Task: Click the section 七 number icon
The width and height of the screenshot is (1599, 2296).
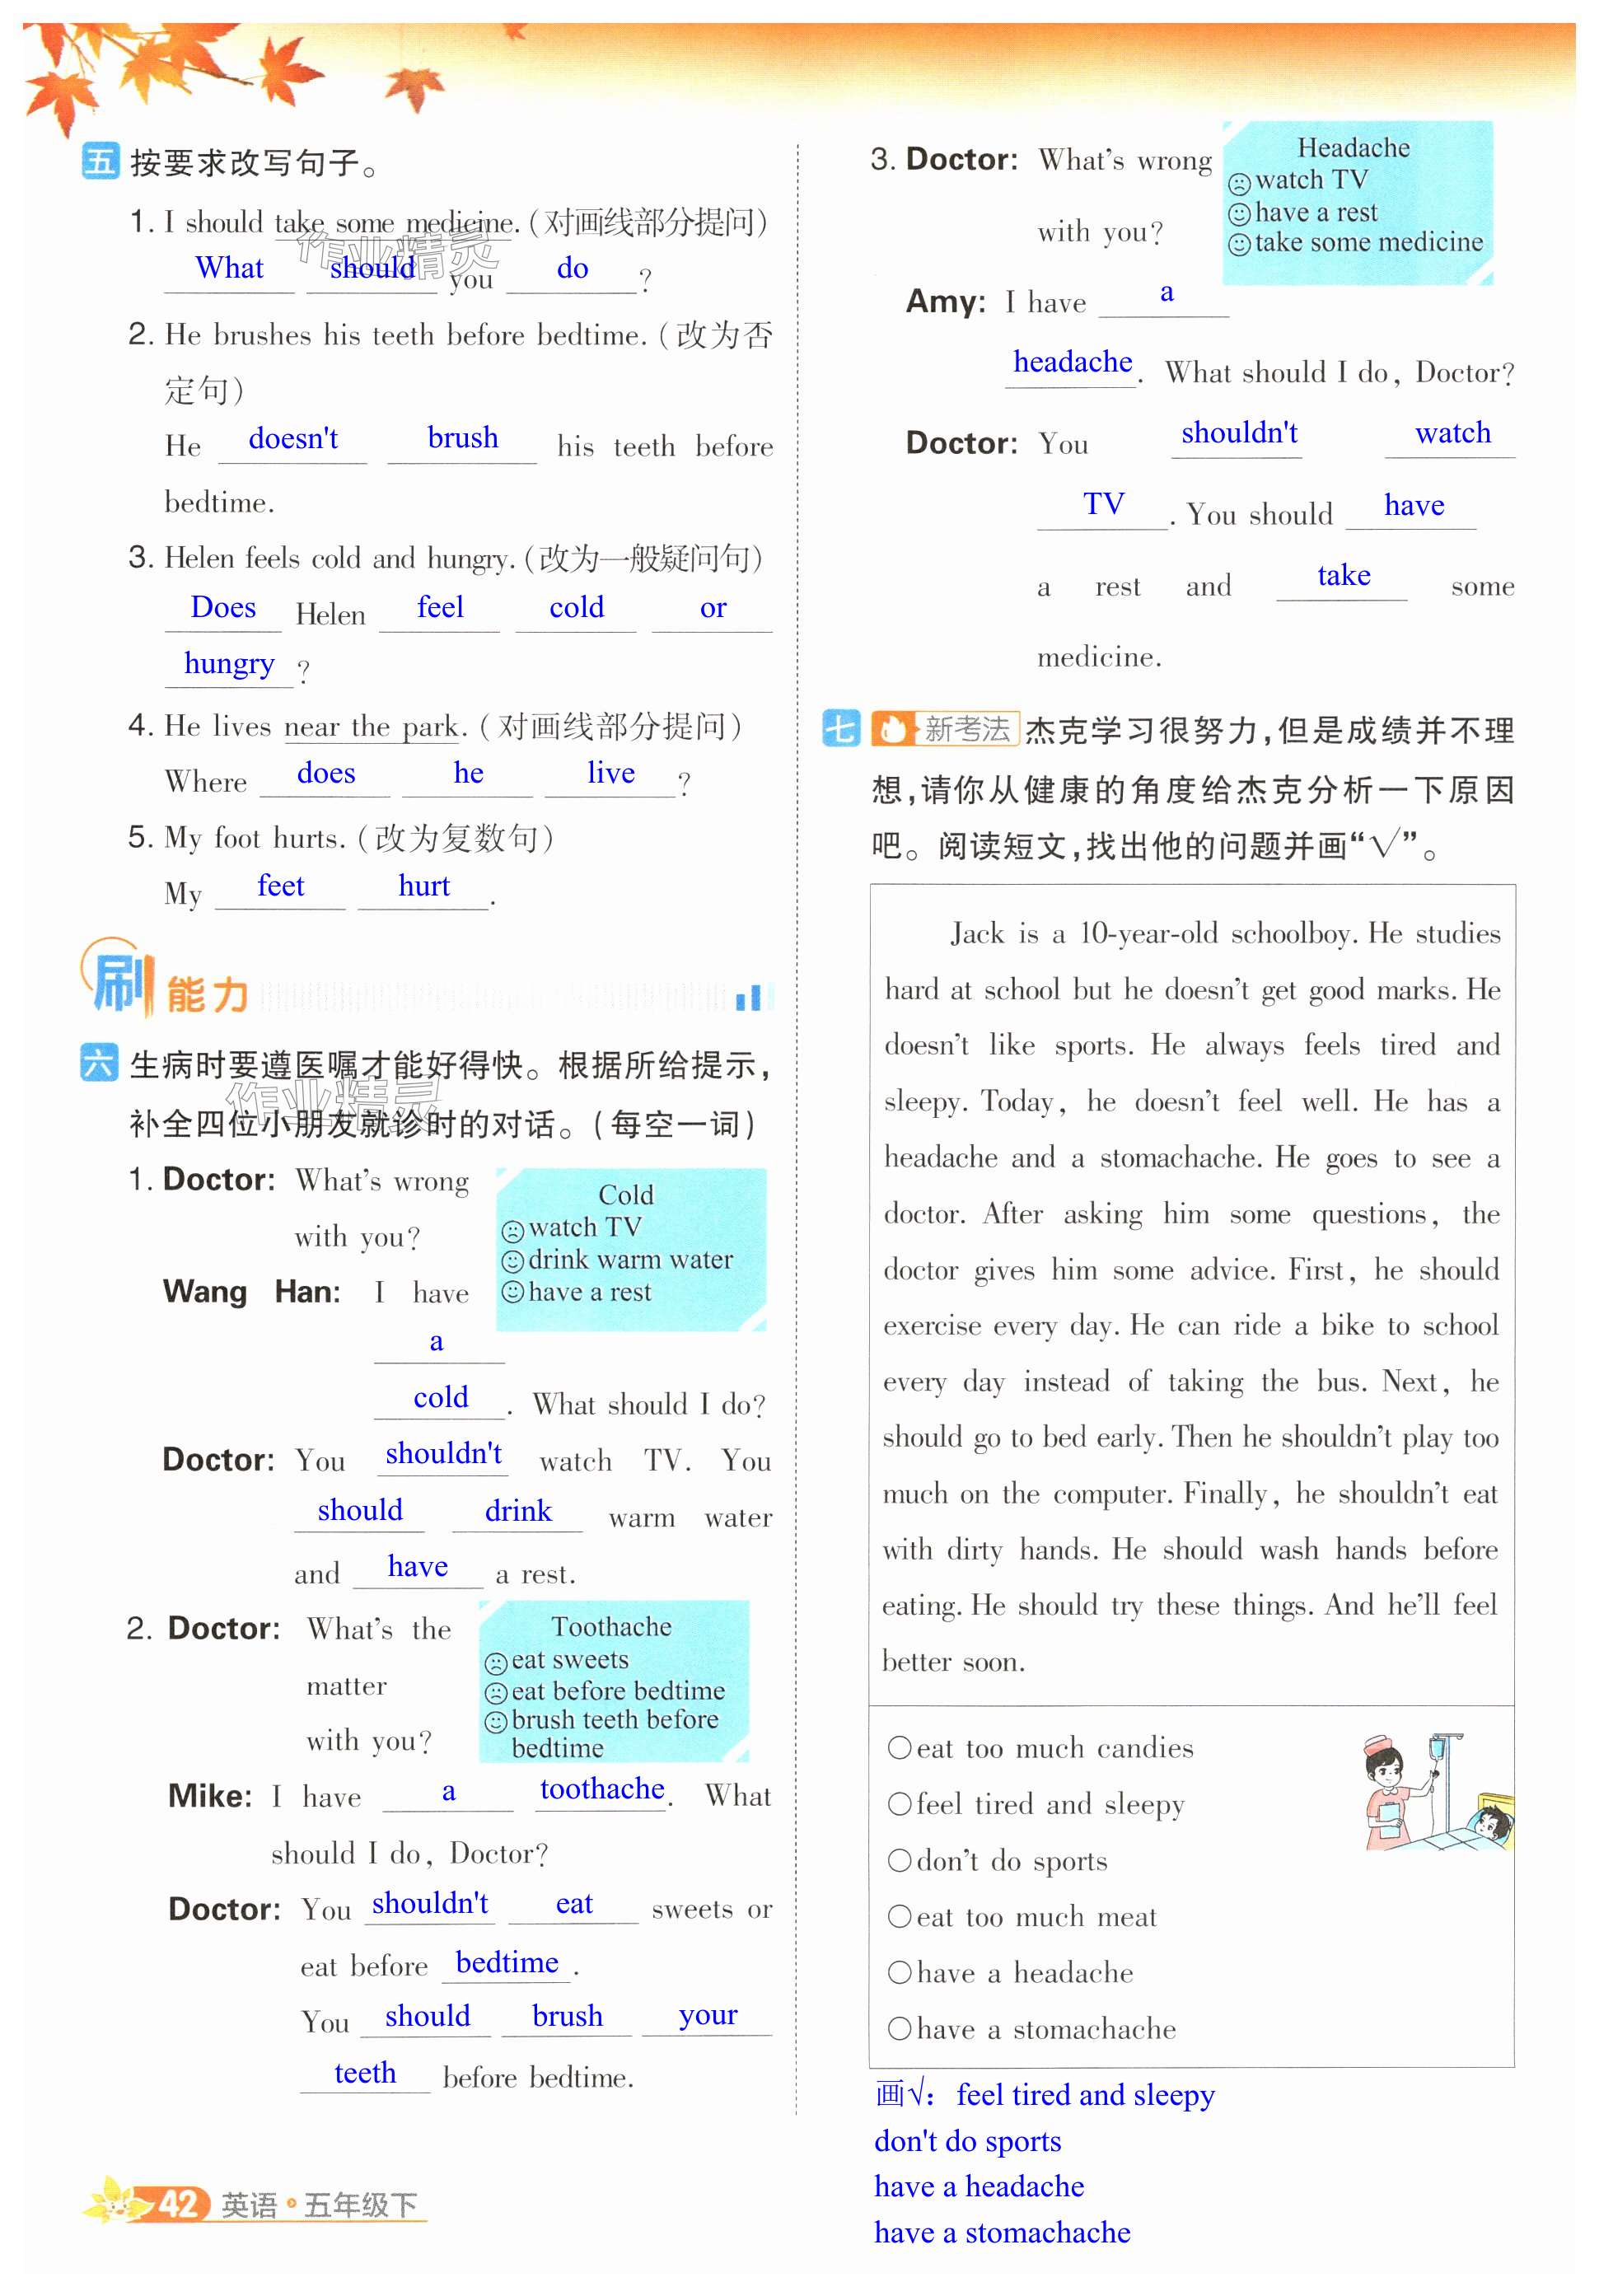Action: click(840, 728)
